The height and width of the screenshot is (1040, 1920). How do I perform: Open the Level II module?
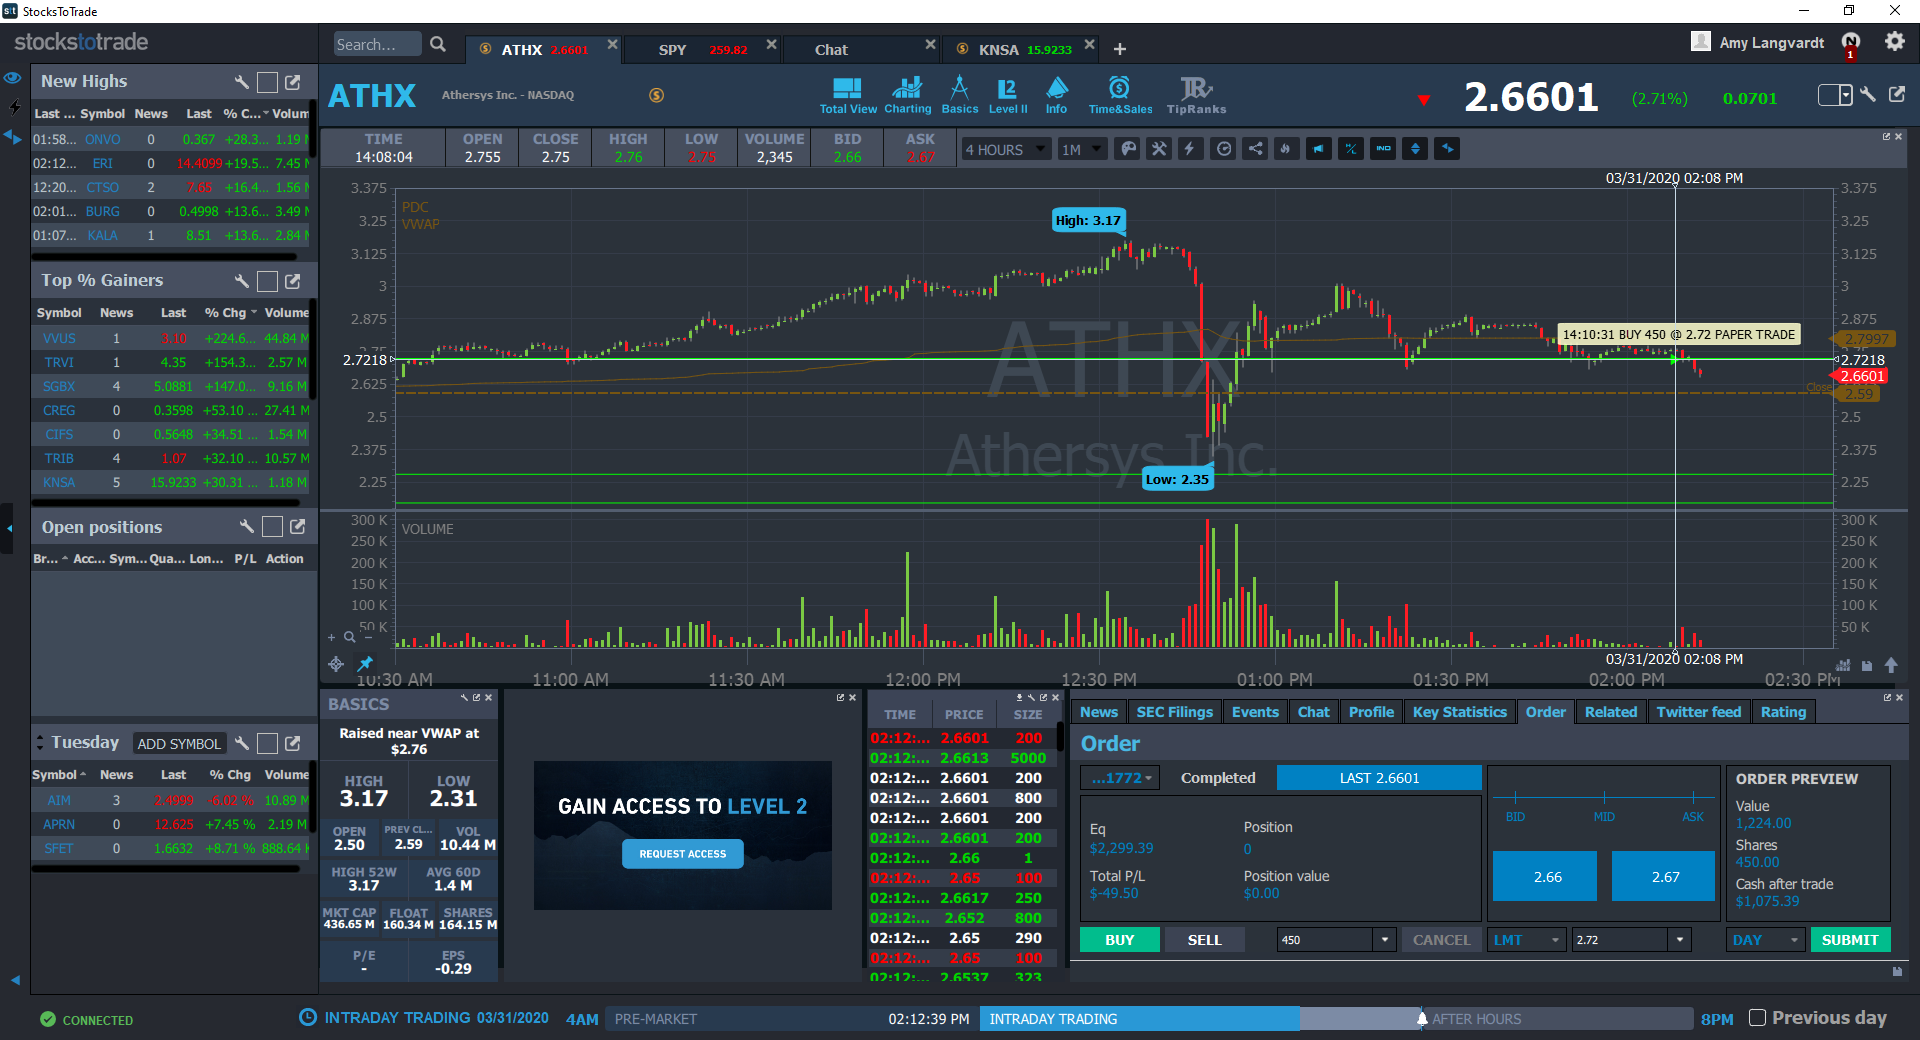1008,95
